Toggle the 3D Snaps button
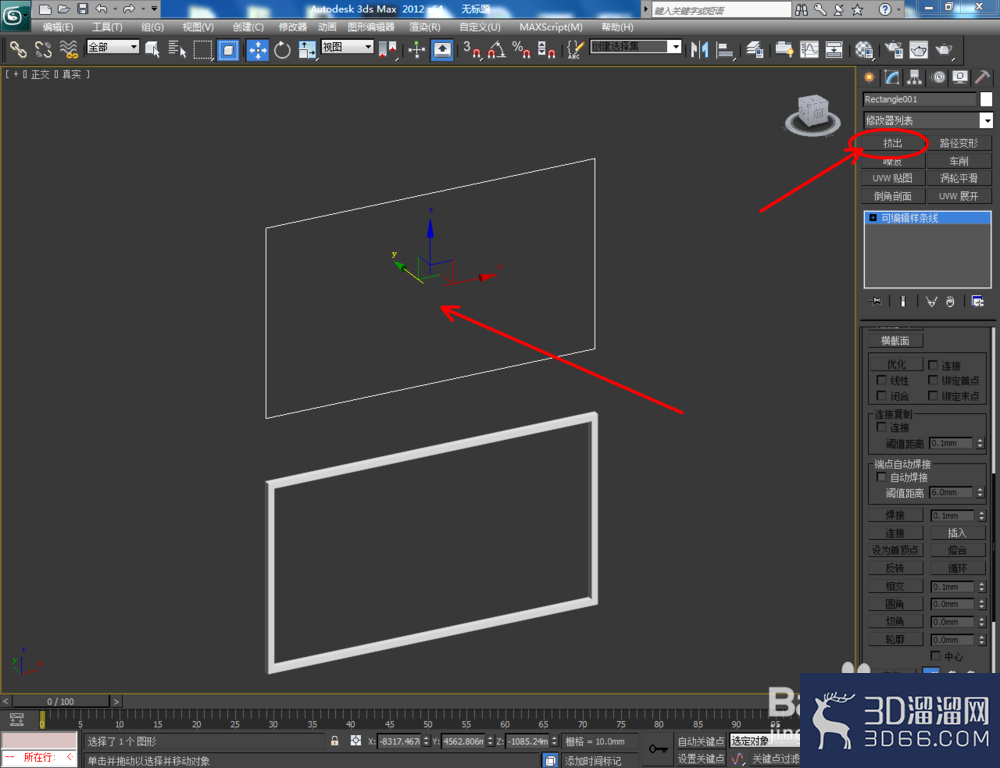1000x768 pixels. (x=472, y=49)
